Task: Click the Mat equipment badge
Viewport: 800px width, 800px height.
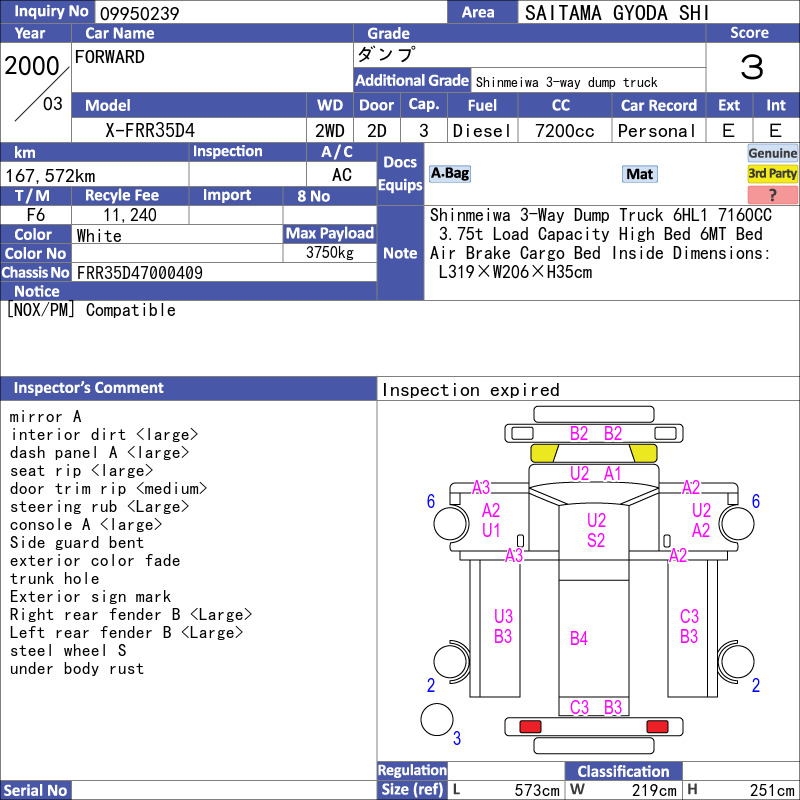Action: click(x=639, y=174)
